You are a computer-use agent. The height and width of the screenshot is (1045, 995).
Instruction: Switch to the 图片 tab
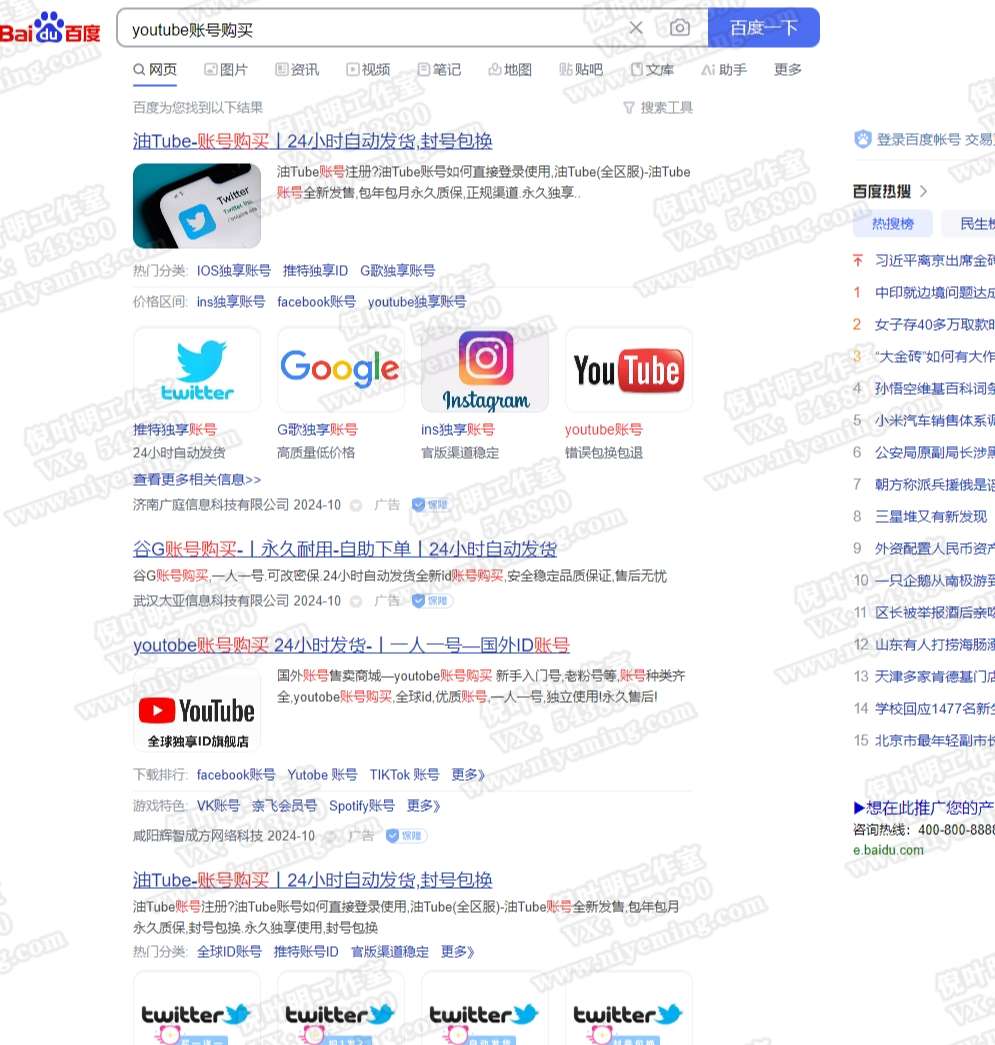226,70
